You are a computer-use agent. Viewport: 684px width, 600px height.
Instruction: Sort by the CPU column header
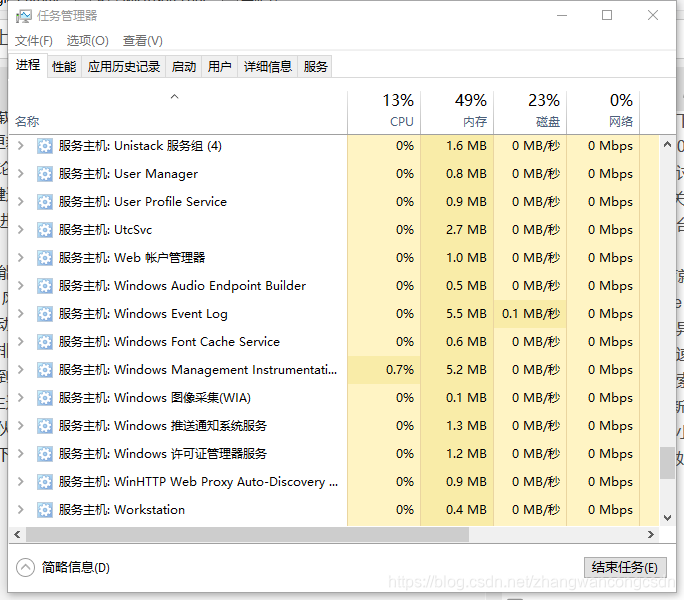(x=384, y=112)
